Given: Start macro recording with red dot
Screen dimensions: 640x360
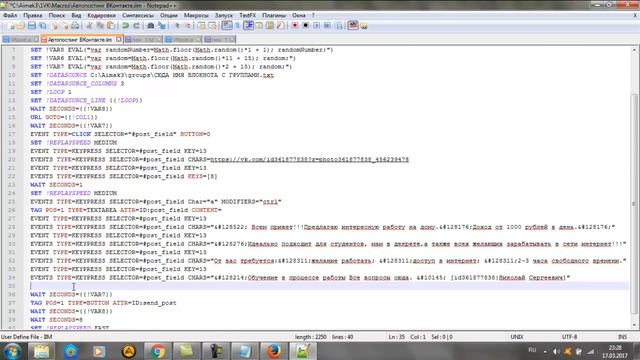Looking at the screenshot, I should (x=295, y=26).
